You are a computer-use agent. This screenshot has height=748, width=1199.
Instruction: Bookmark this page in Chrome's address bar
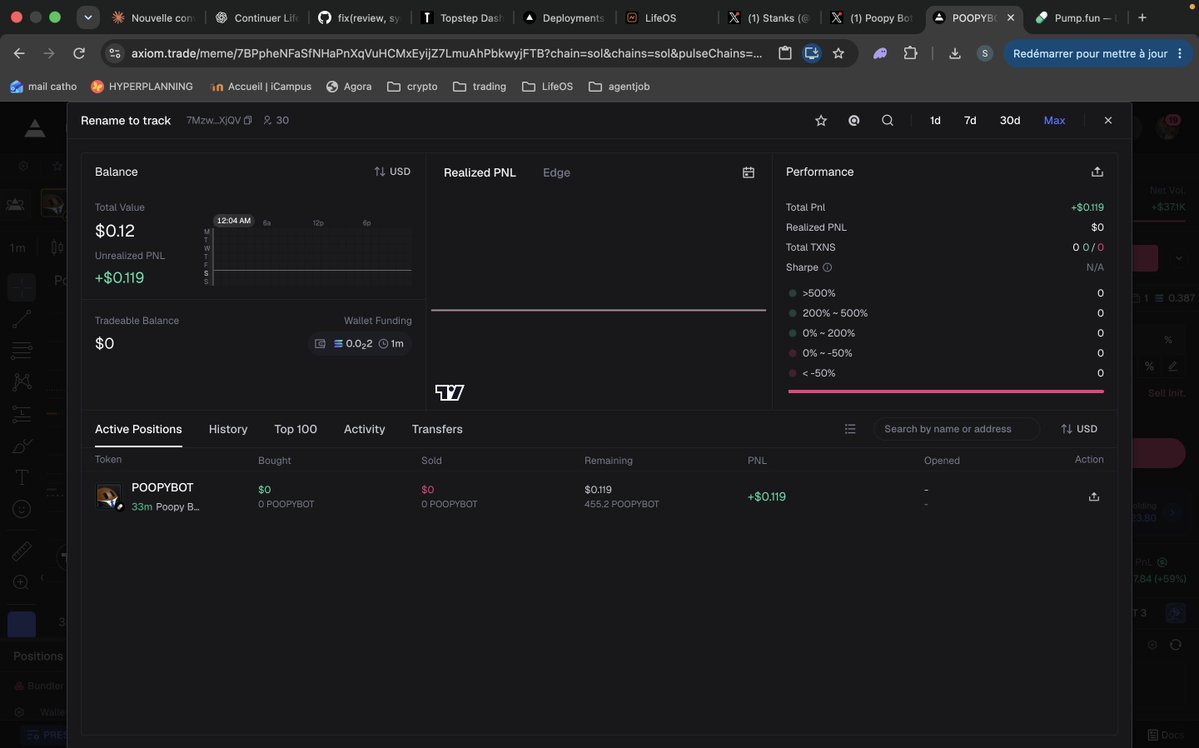pos(838,54)
